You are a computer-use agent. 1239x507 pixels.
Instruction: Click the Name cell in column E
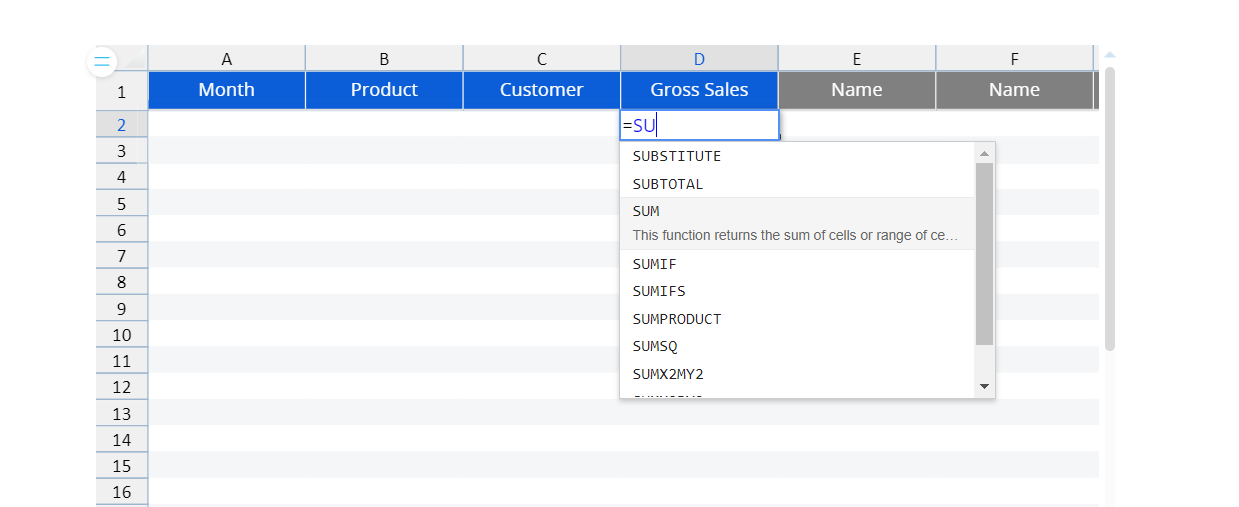(x=857, y=90)
